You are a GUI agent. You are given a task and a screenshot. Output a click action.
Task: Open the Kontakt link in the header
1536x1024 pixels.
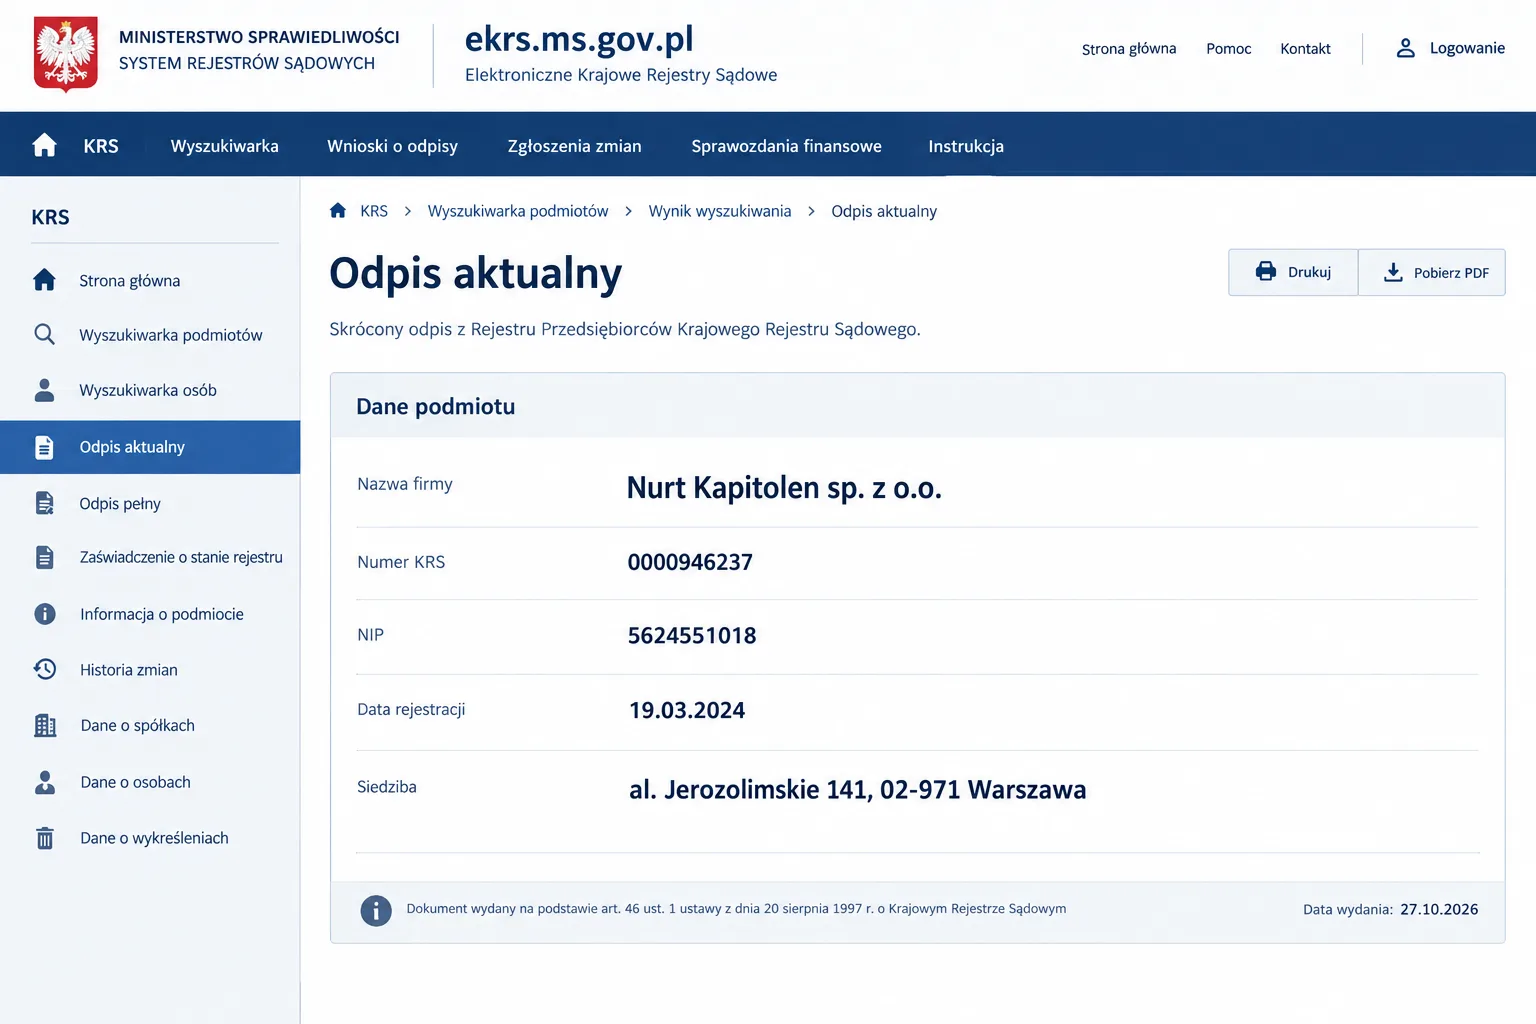point(1306,49)
